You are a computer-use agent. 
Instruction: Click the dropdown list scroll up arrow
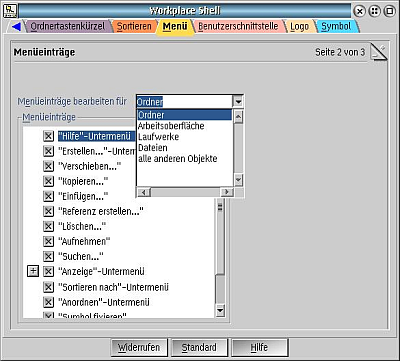(238, 117)
